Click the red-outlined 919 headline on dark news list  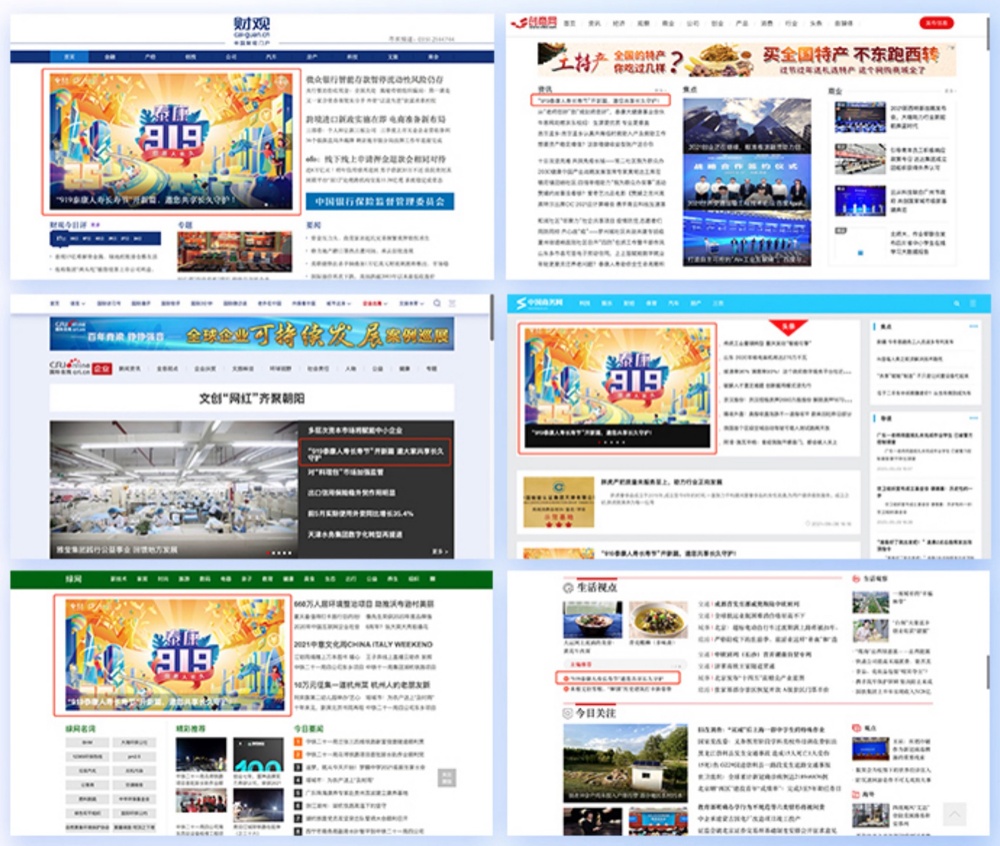pos(374,452)
